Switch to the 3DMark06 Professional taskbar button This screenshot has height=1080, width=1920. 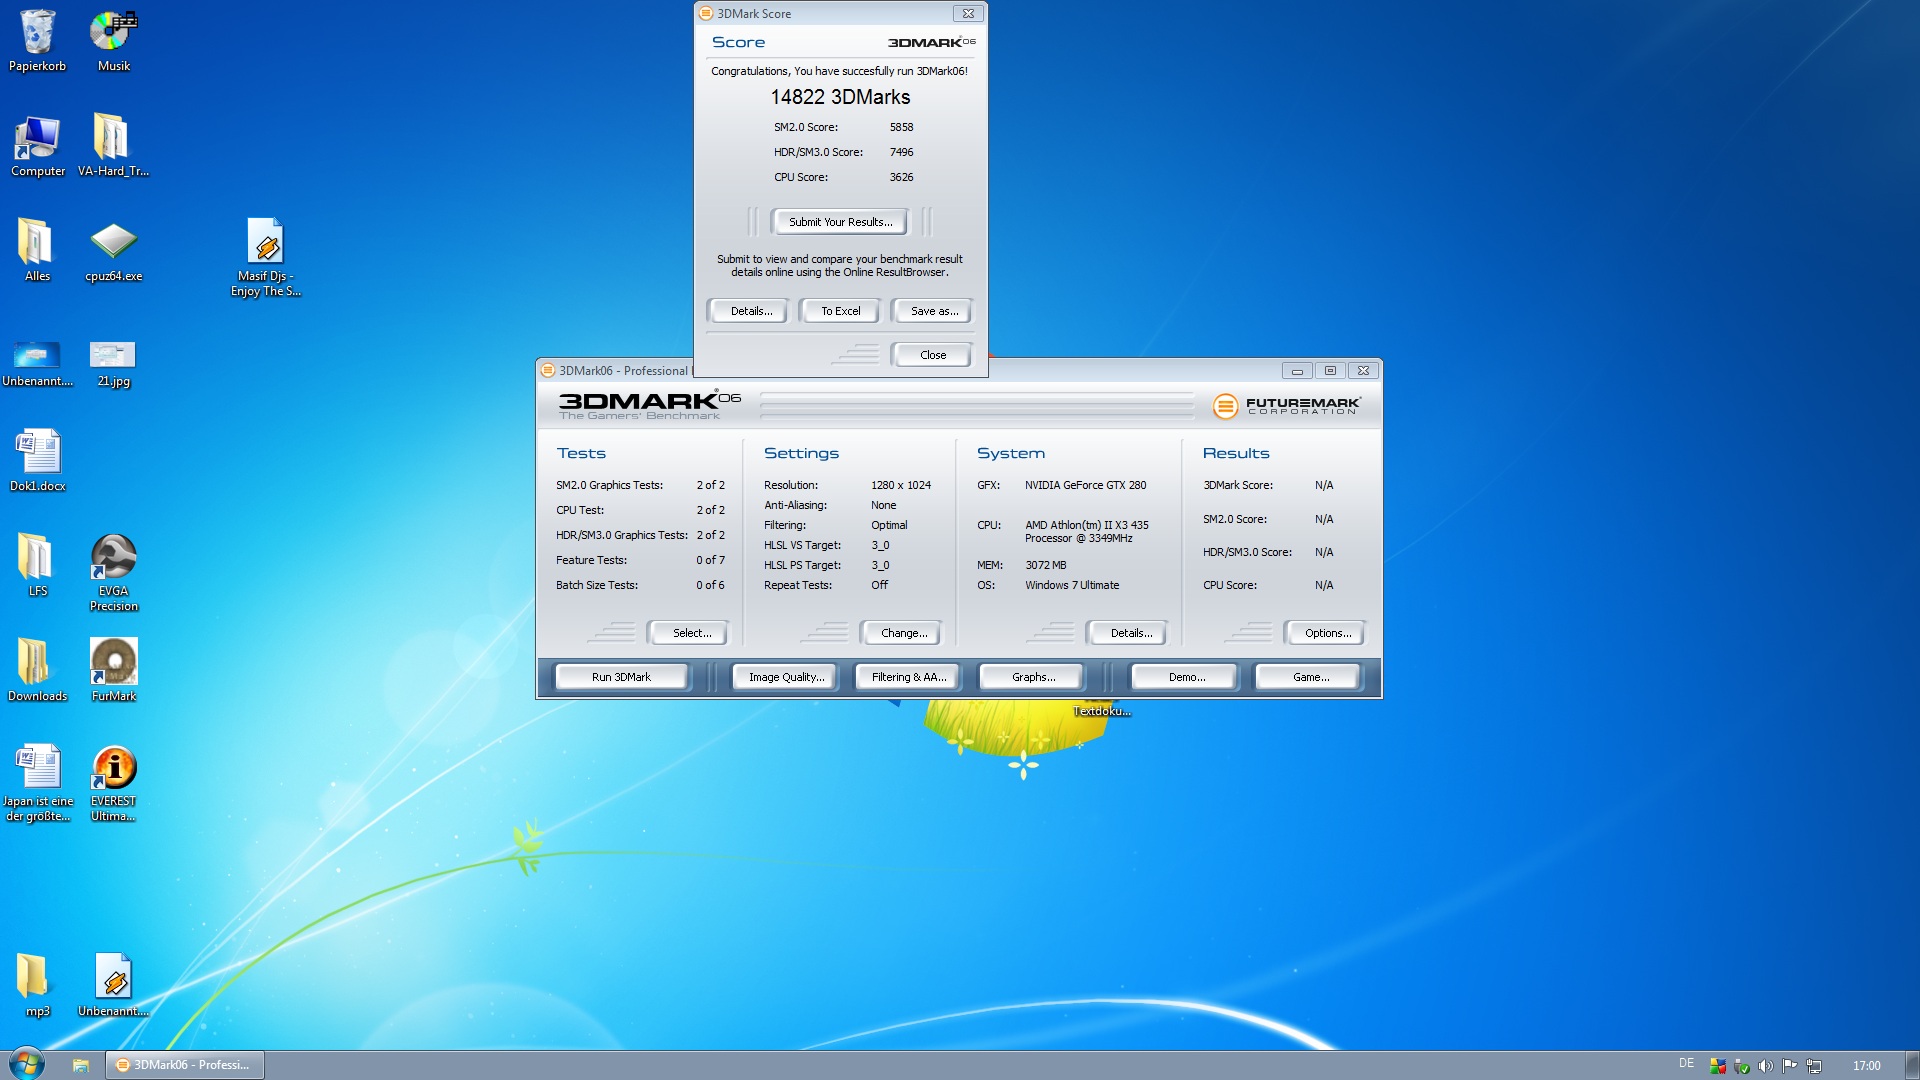click(184, 1065)
